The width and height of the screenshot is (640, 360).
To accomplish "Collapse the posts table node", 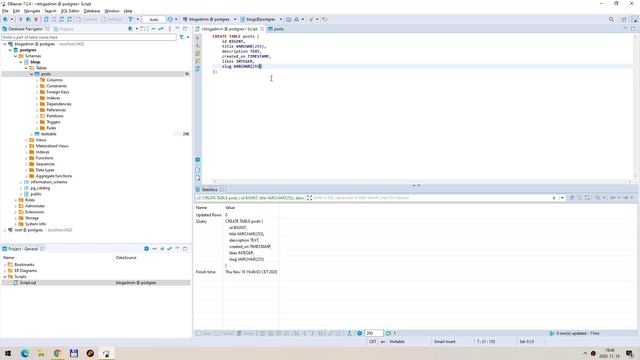I will [x=31, y=74].
